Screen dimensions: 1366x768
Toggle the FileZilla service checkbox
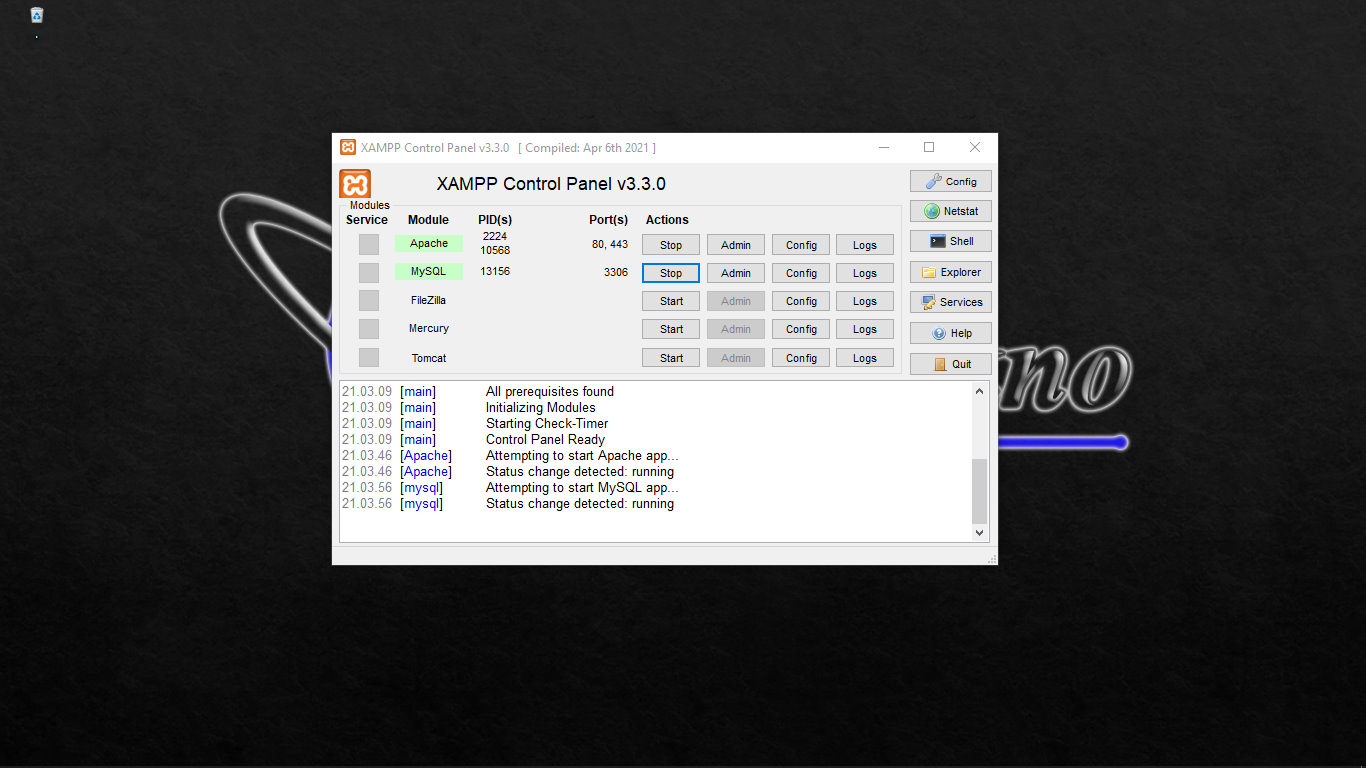369,300
